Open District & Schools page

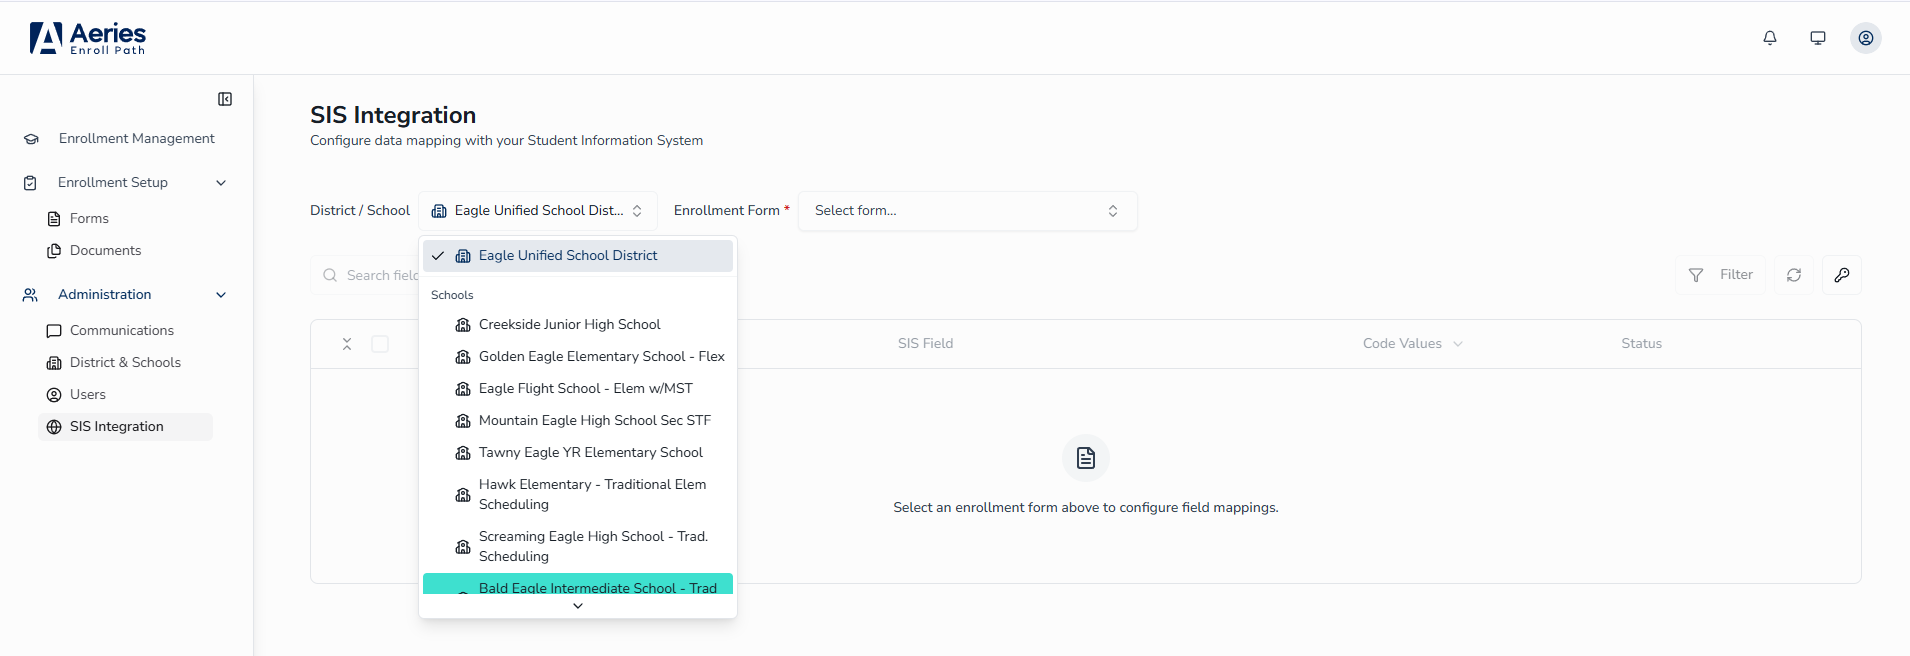(x=126, y=363)
